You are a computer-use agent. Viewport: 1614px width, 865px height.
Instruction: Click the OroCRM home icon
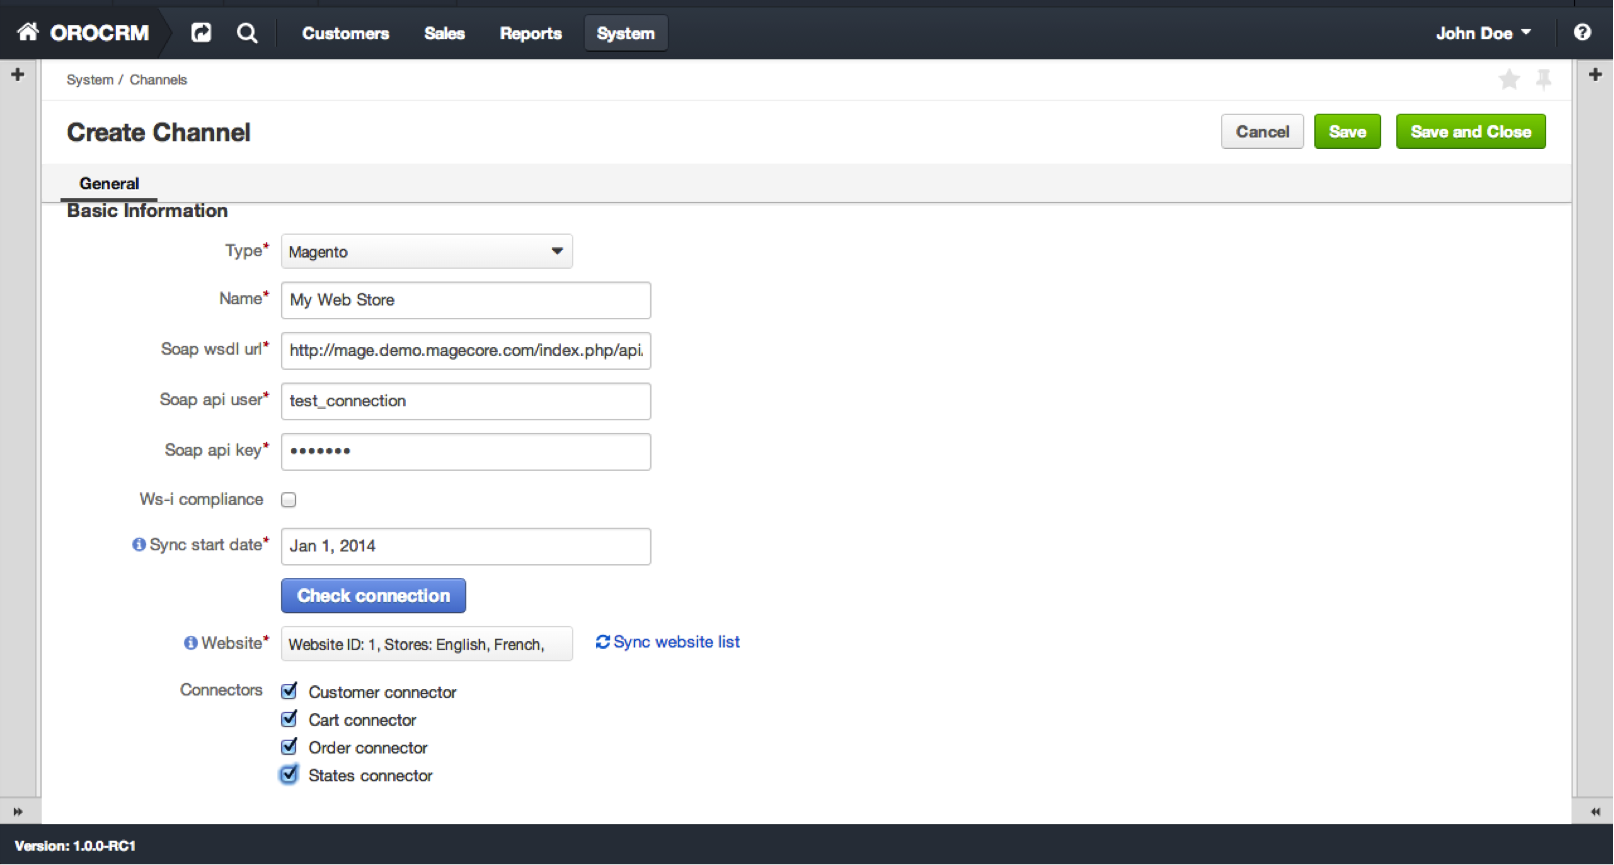[x=28, y=32]
